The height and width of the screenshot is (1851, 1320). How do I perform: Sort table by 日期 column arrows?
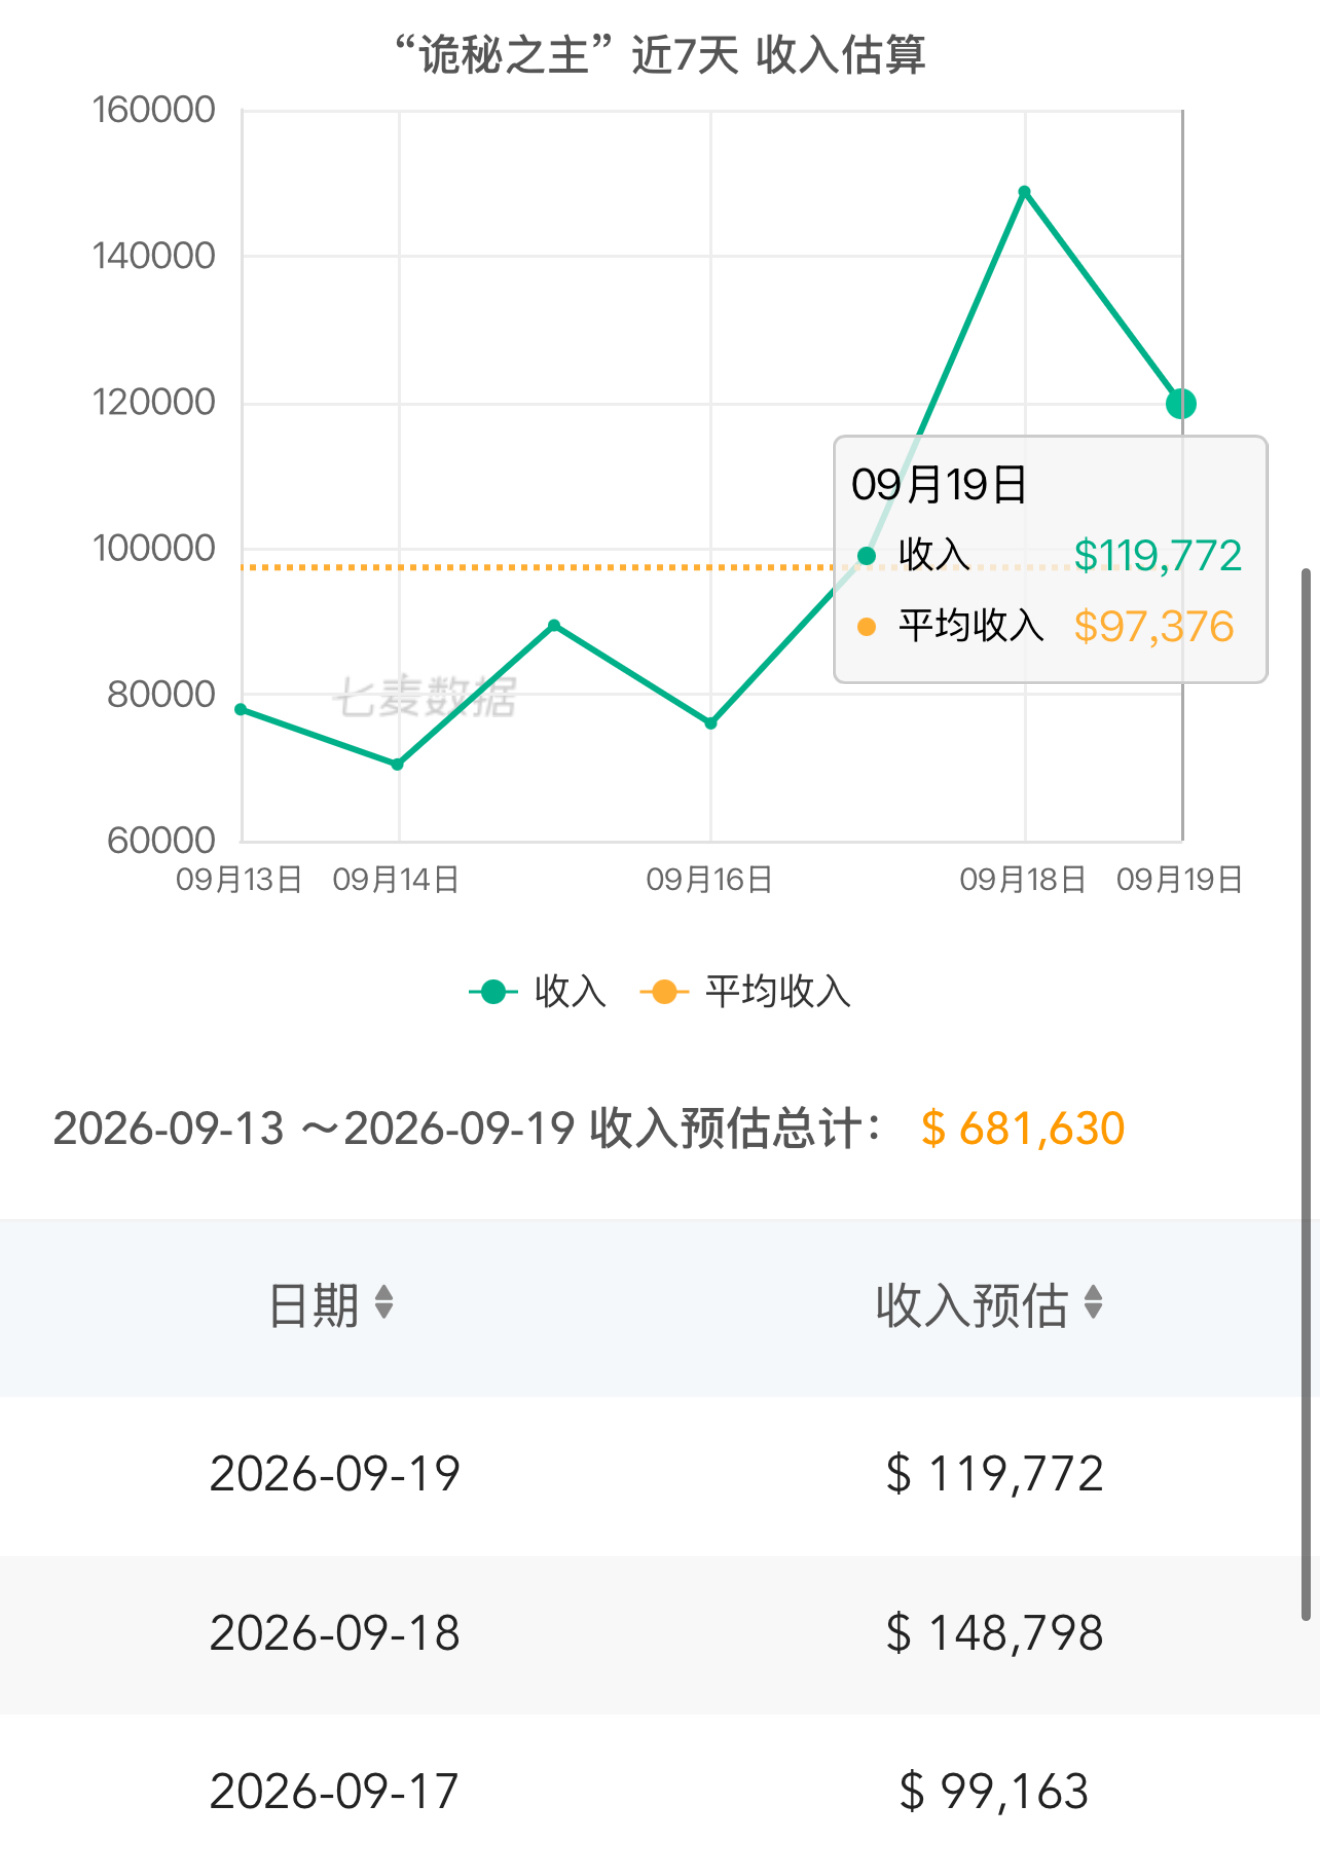tap(384, 1303)
